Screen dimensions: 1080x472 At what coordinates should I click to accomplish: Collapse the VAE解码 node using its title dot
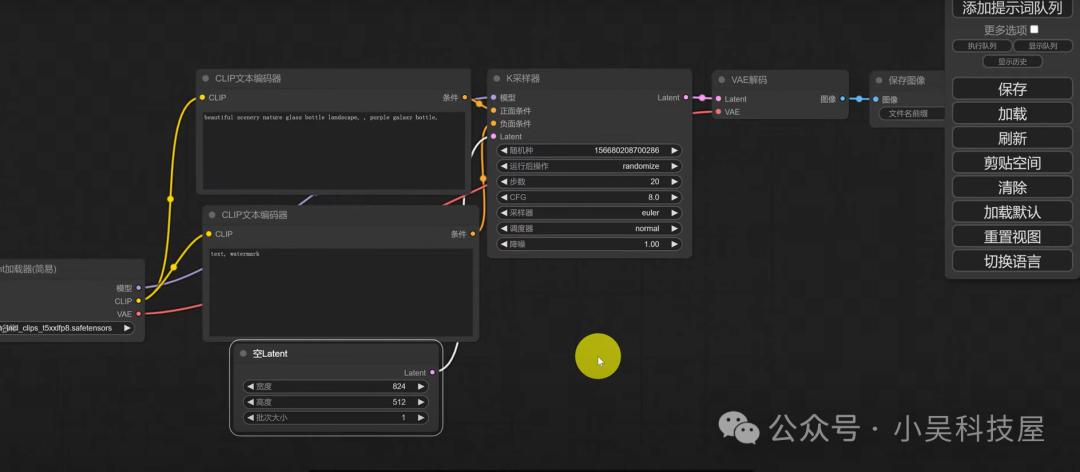click(721, 80)
